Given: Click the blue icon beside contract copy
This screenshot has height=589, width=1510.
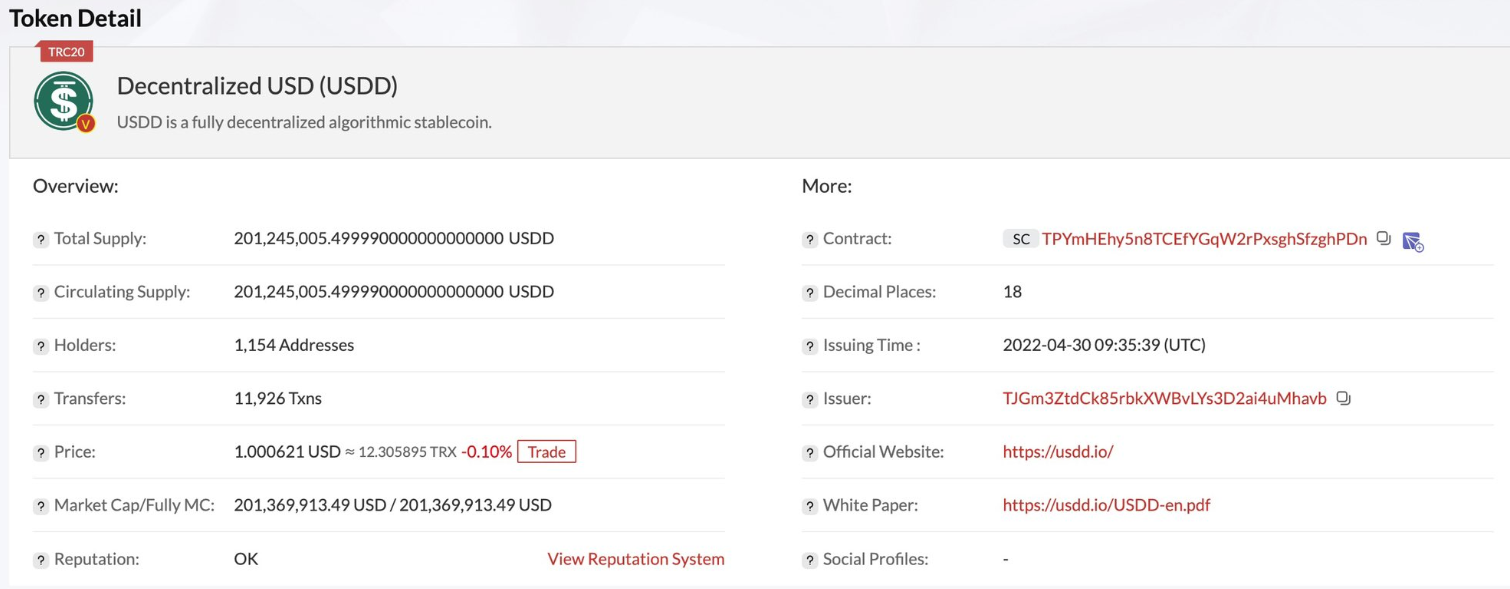Looking at the screenshot, I should point(1413,241).
